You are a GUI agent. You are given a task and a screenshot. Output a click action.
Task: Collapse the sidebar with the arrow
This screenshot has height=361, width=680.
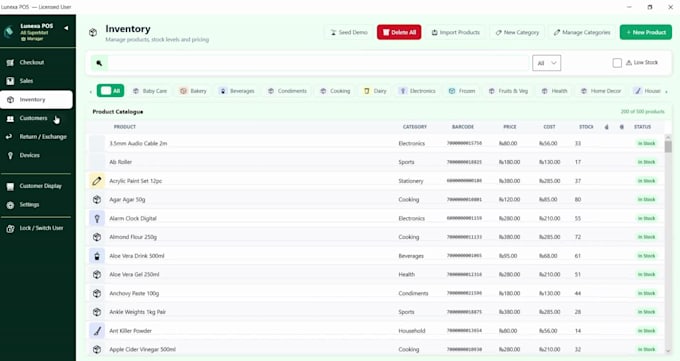coord(66,28)
